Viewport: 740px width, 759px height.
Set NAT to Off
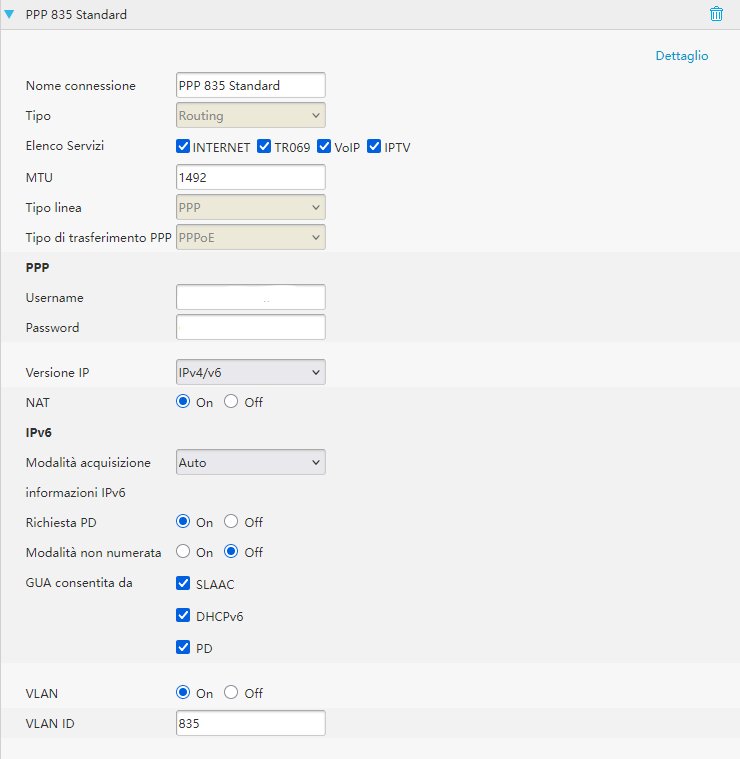click(232, 402)
